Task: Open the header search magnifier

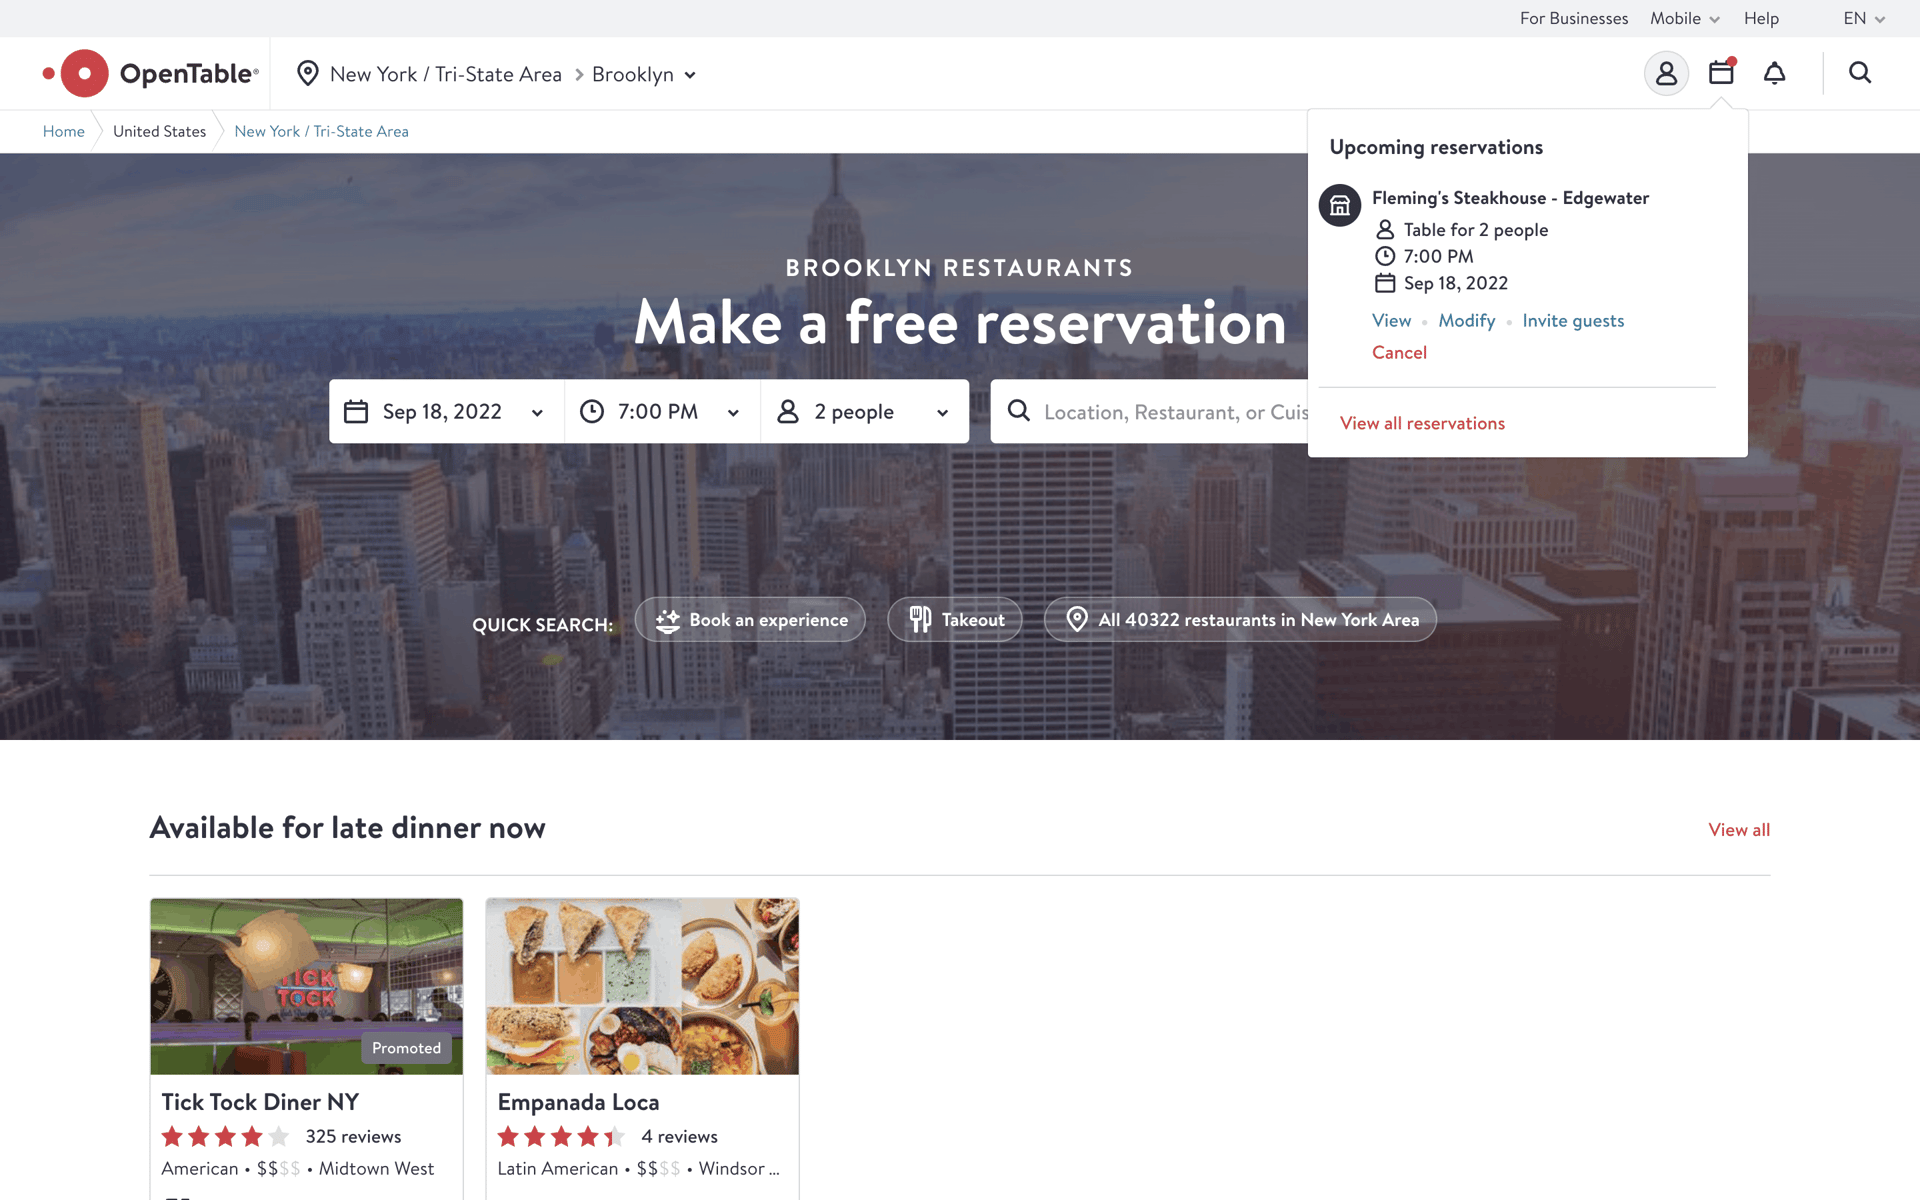Action: [x=1860, y=73]
